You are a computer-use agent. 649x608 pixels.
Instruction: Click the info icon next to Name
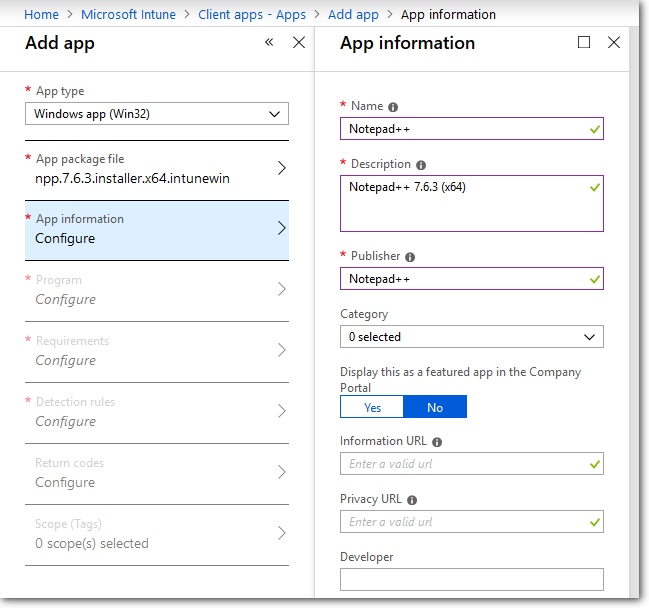(393, 107)
